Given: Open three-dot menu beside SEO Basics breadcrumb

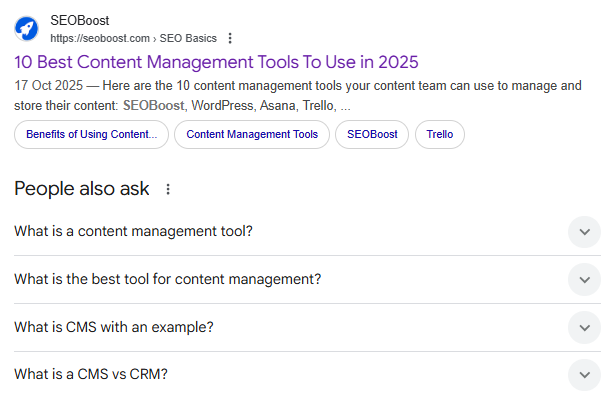Looking at the screenshot, I should coord(230,38).
